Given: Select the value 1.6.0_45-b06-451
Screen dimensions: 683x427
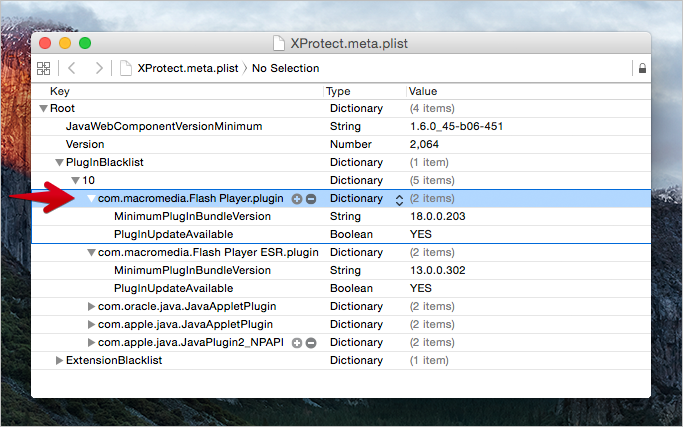Looking at the screenshot, I should [456, 126].
